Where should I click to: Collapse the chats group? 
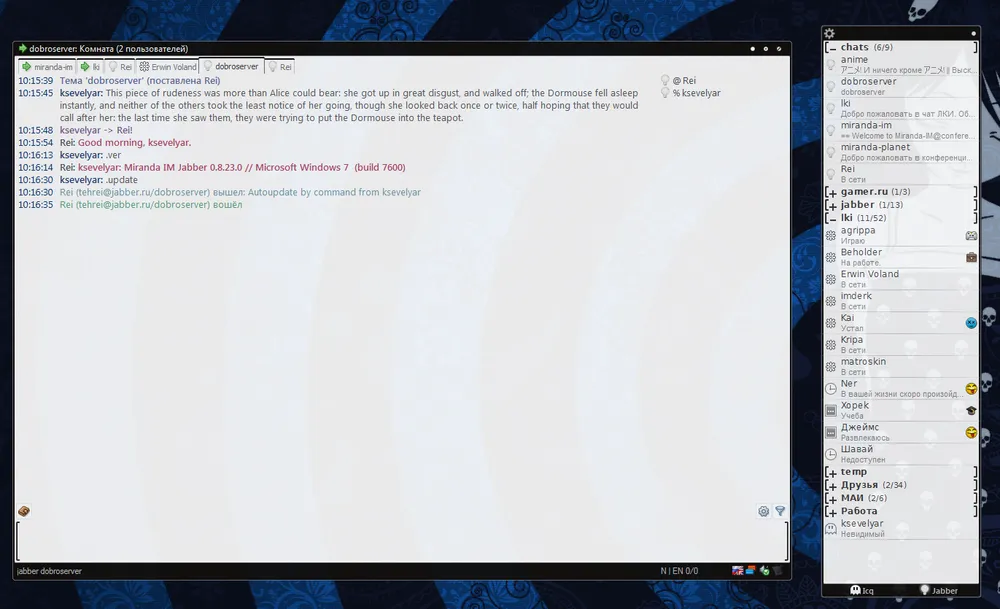[831, 47]
